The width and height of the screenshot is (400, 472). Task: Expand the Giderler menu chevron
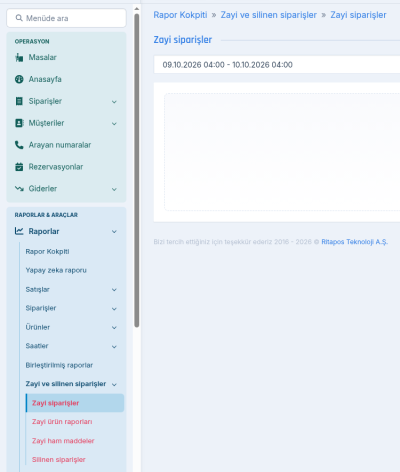[x=114, y=189]
